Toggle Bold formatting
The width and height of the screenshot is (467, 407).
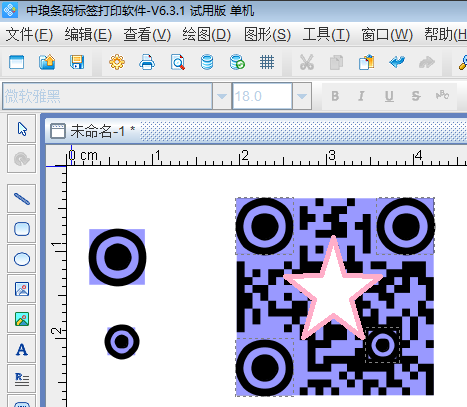click(335, 96)
